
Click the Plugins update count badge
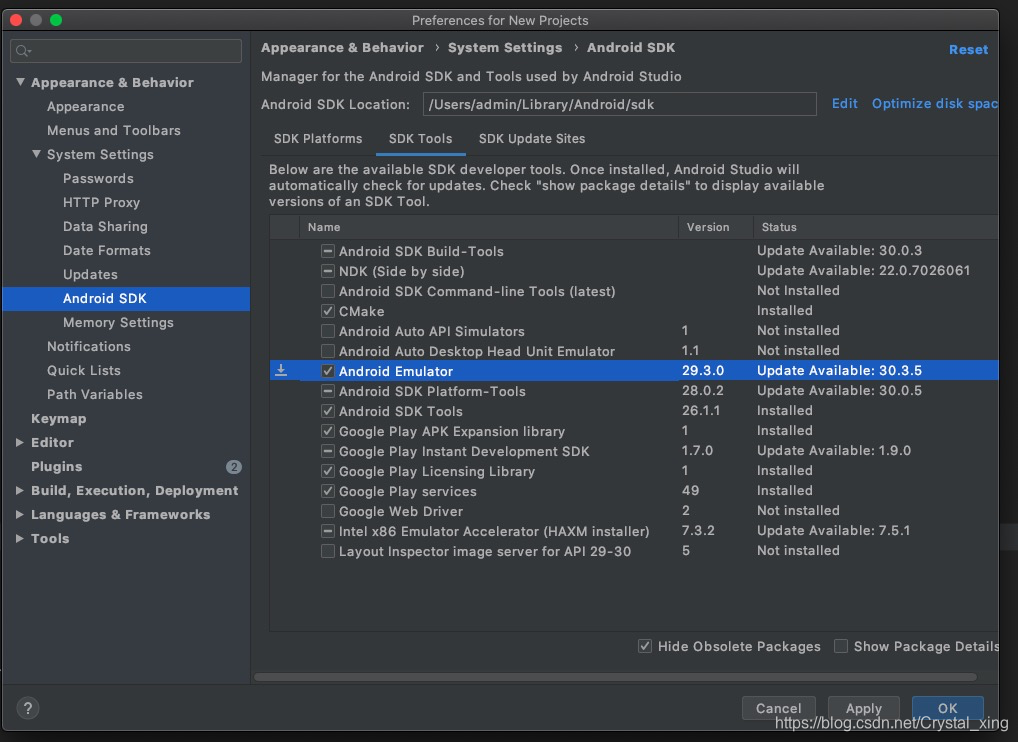coord(234,467)
